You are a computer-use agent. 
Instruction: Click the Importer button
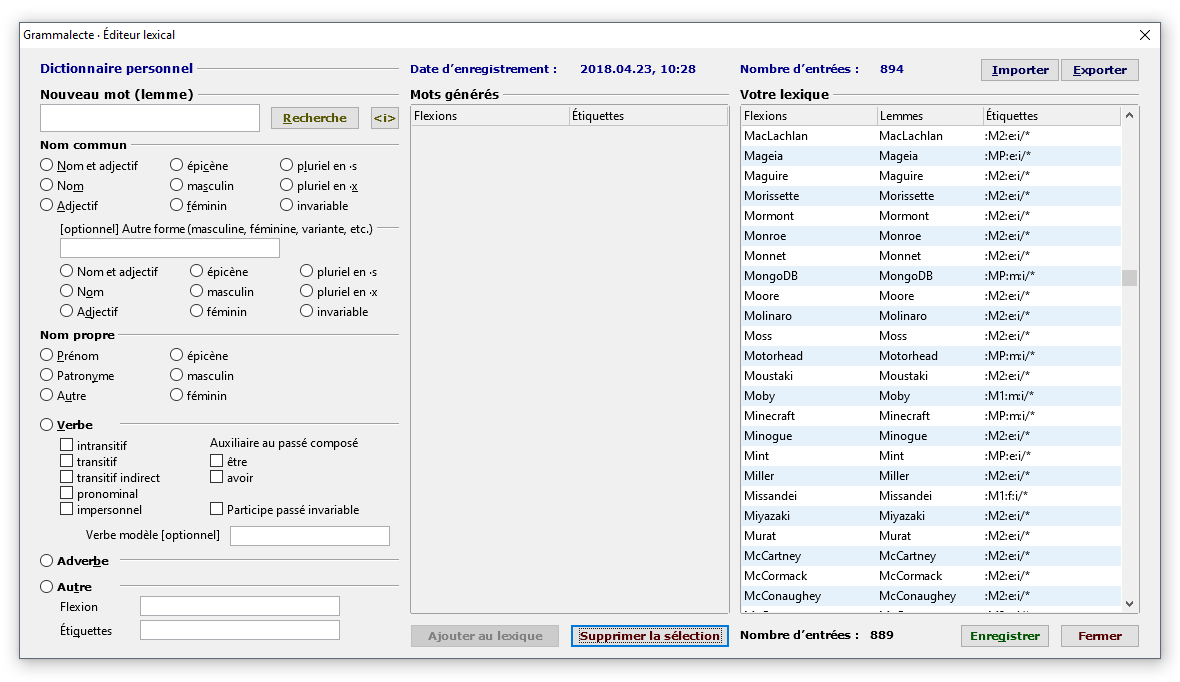click(x=1019, y=70)
